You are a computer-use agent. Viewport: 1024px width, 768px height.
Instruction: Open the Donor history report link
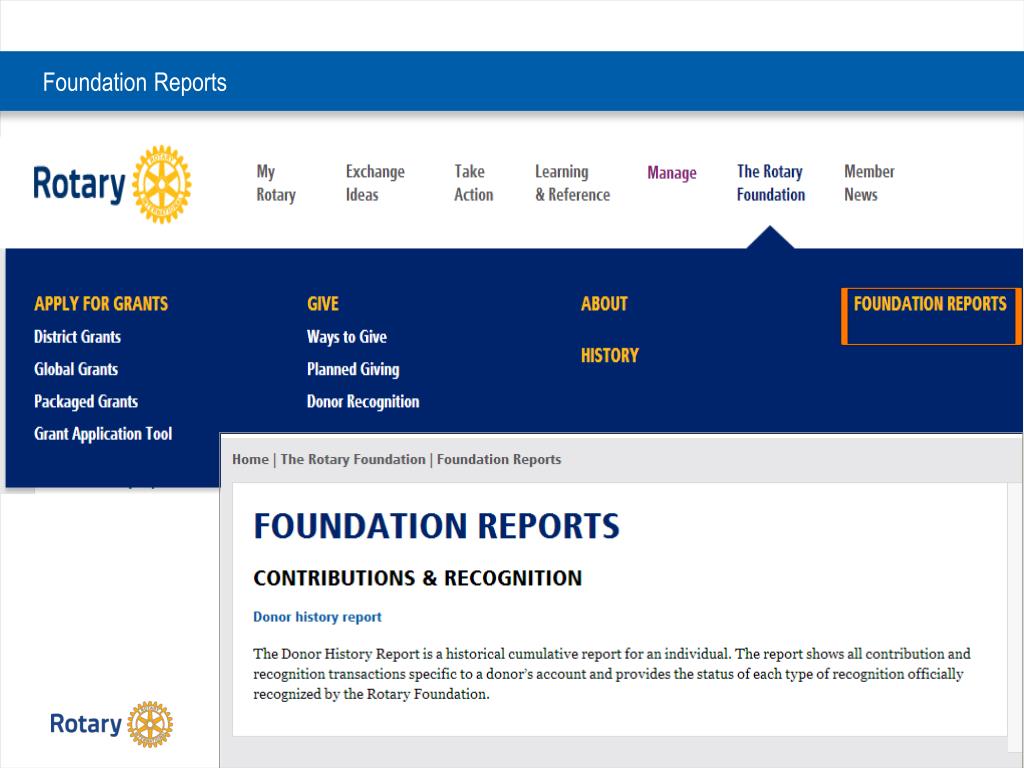click(317, 617)
